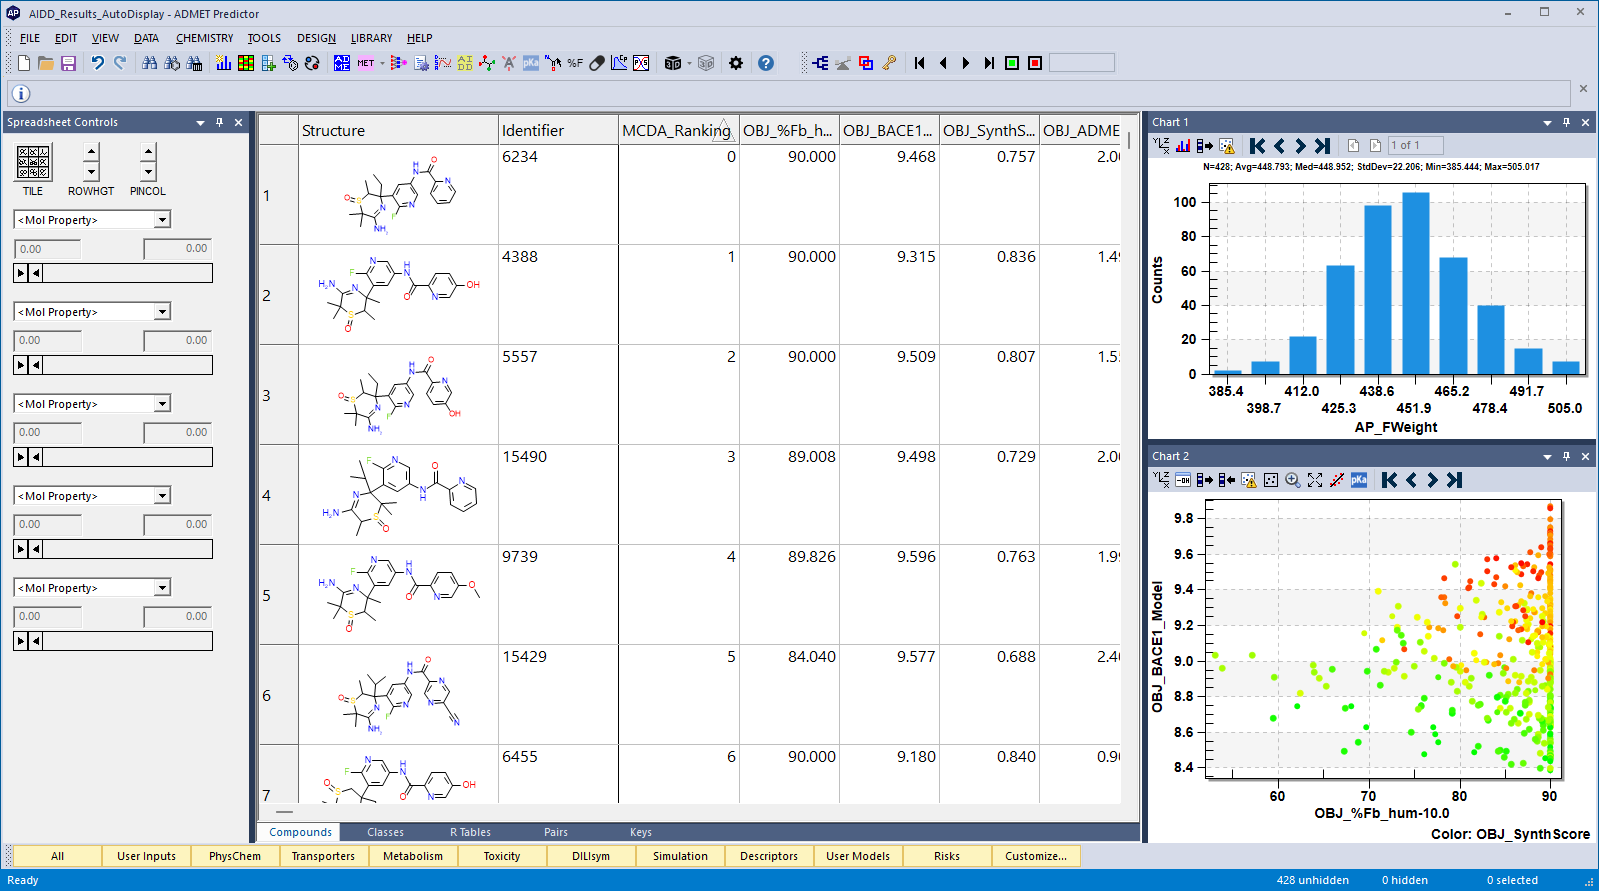This screenshot has height=891, width=1599.
Task: Open the CHEMISTRY menu
Action: pyautogui.click(x=204, y=38)
